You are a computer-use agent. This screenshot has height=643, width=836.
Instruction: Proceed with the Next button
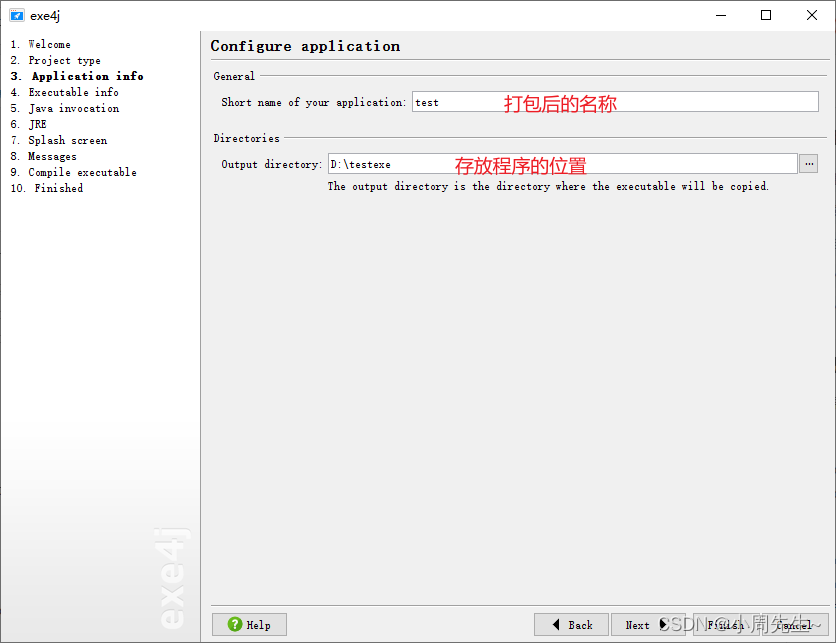(x=647, y=624)
